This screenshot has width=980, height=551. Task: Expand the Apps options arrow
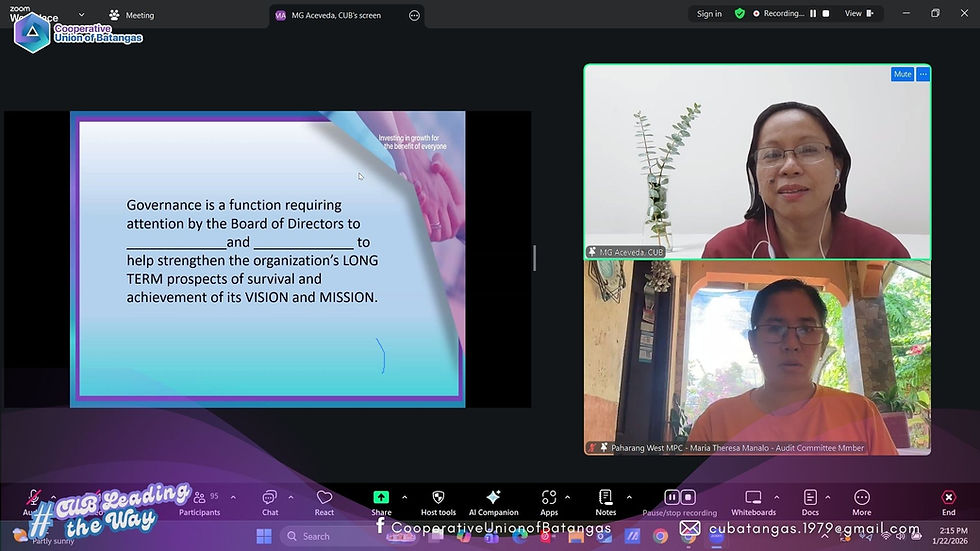tap(568, 498)
